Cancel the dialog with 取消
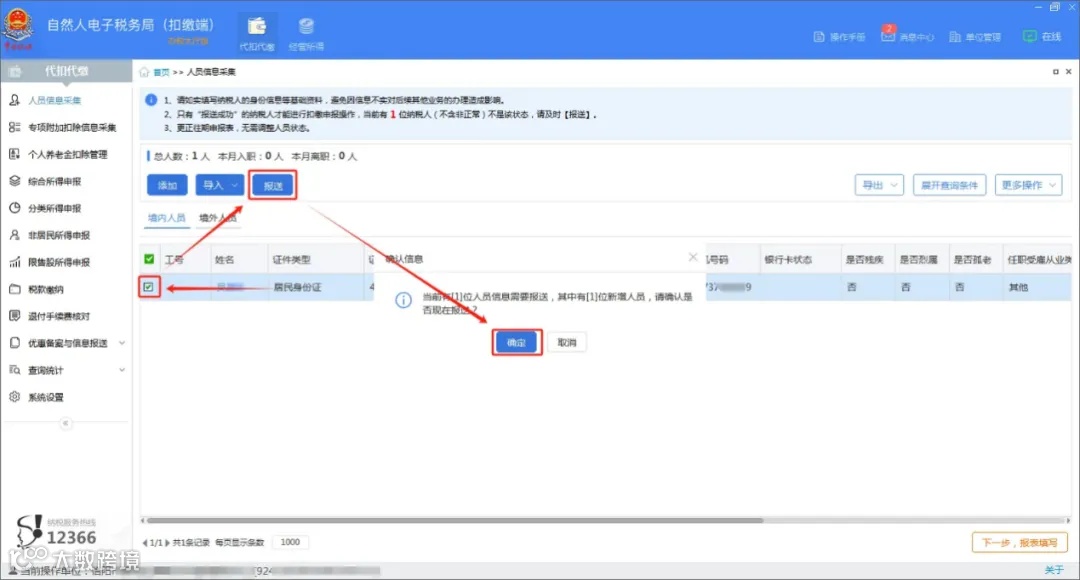The width and height of the screenshot is (1080, 580). point(567,342)
